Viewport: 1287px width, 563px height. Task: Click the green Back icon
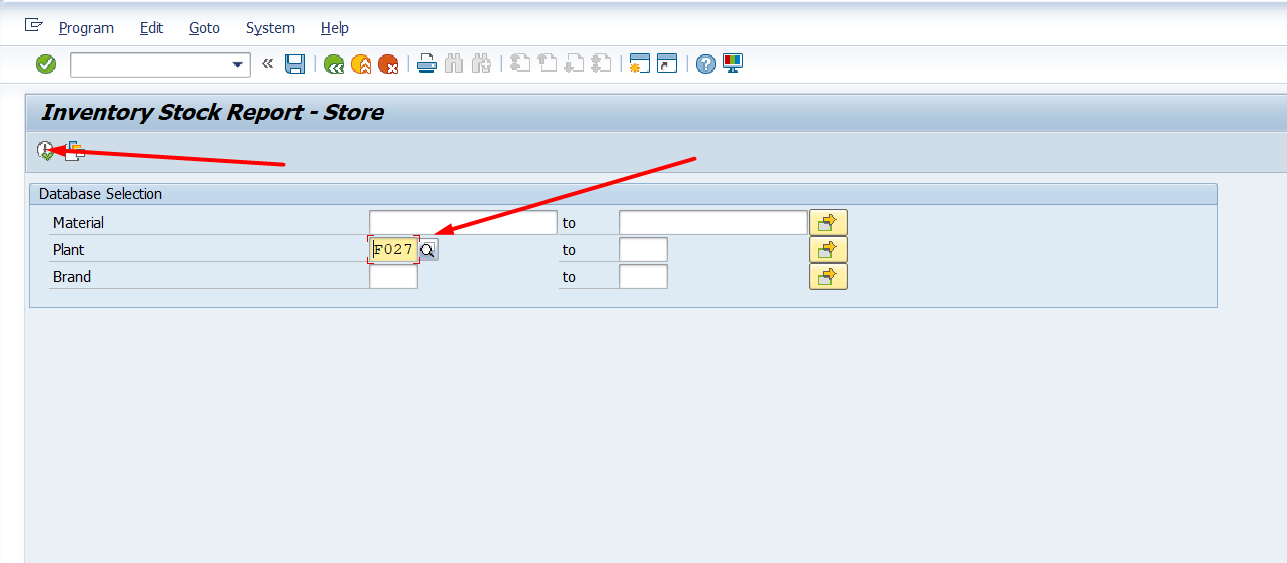(x=334, y=64)
